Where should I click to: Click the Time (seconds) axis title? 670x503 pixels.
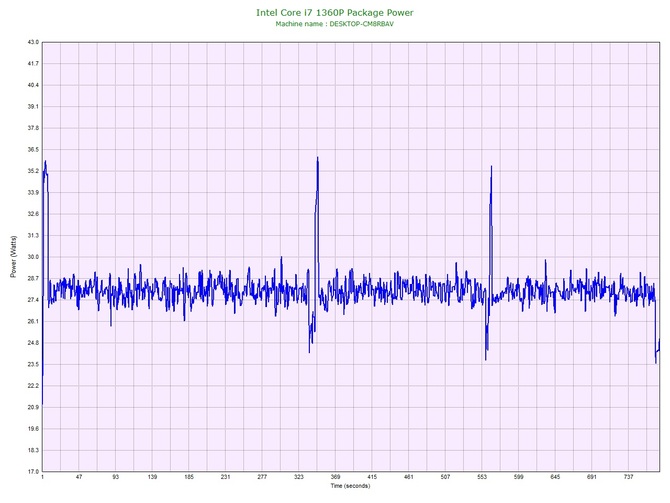click(x=350, y=486)
